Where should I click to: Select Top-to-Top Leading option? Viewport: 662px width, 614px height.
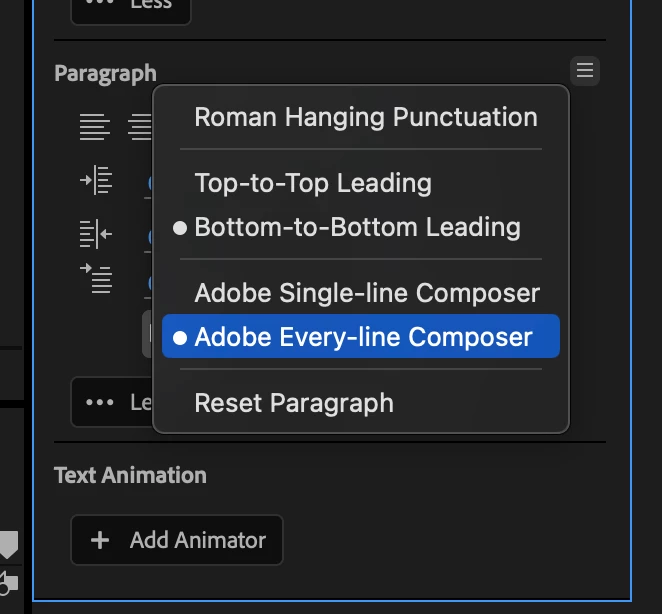click(x=313, y=183)
